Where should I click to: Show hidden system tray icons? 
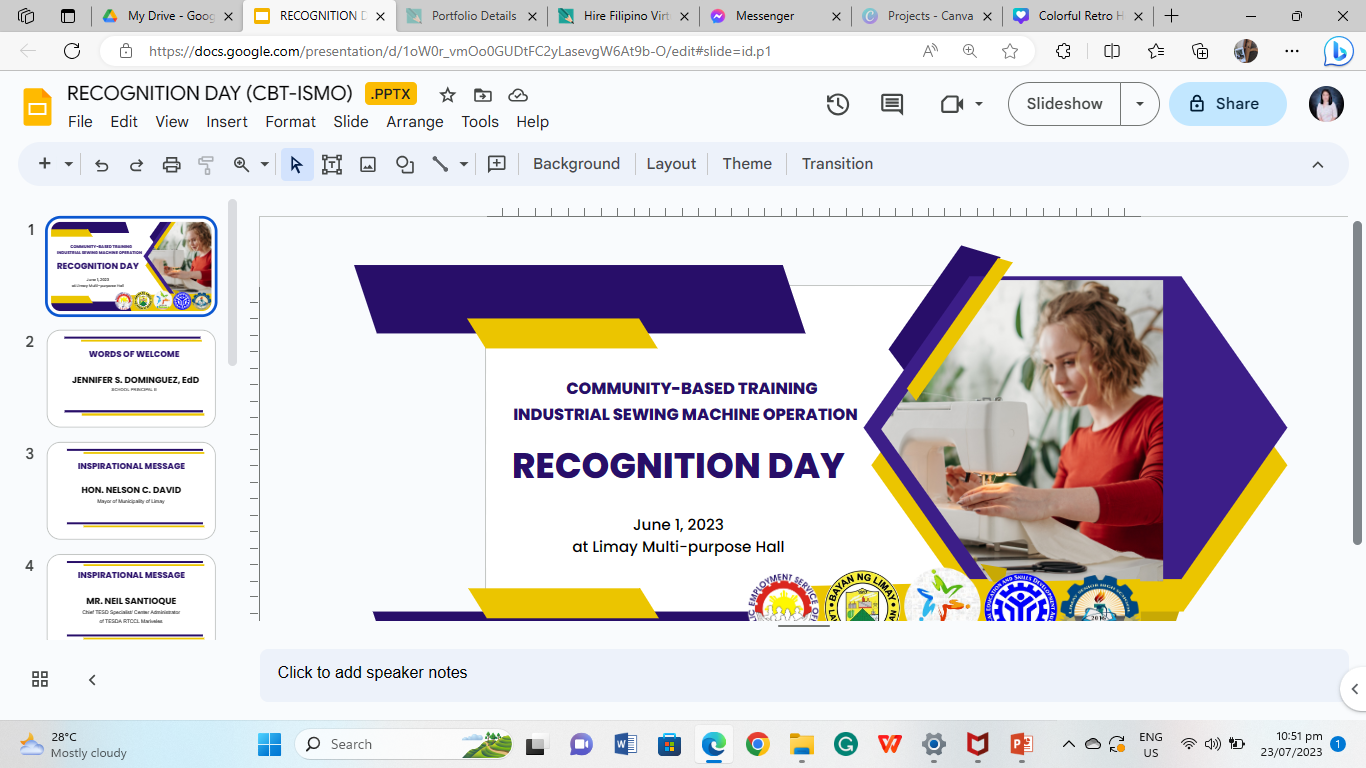(1068, 744)
